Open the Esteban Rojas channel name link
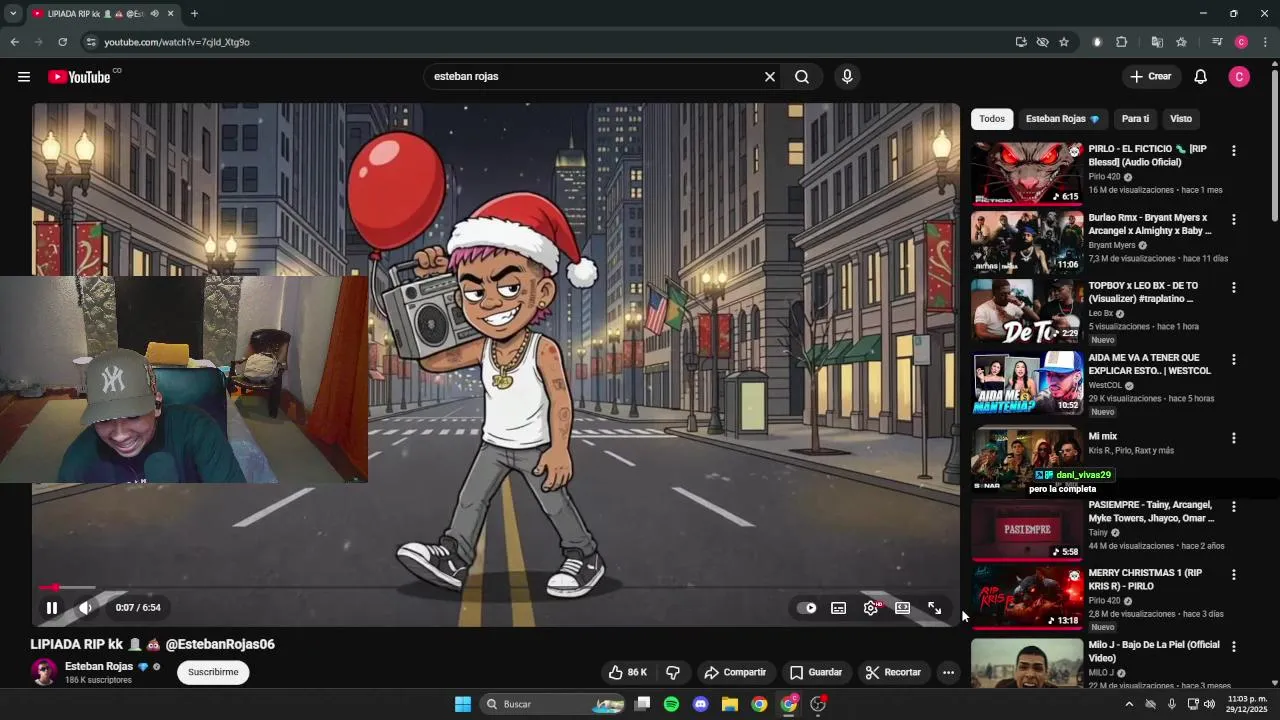1280x720 pixels. 99,667
